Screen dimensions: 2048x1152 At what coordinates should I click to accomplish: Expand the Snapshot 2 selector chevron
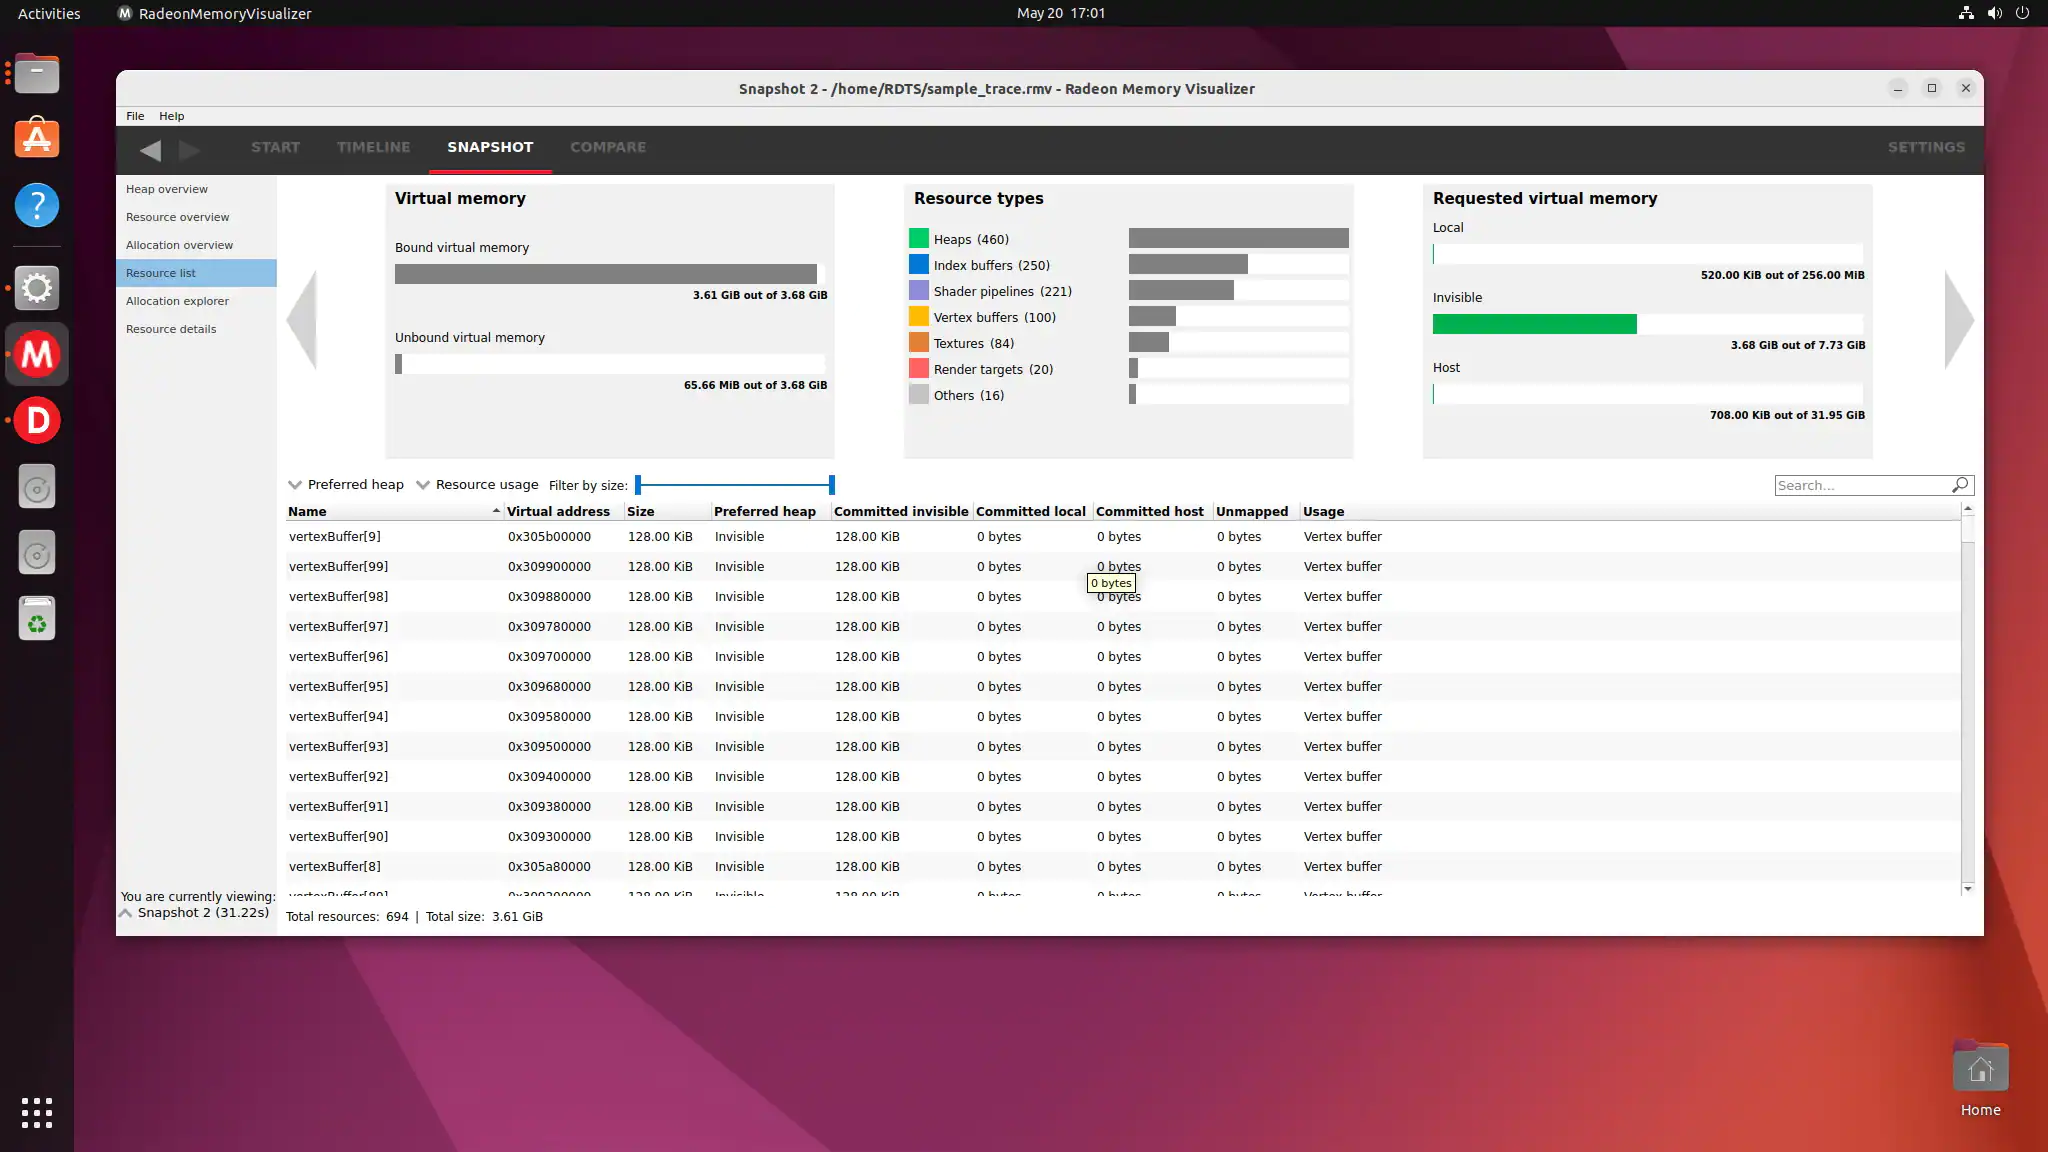(x=126, y=913)
